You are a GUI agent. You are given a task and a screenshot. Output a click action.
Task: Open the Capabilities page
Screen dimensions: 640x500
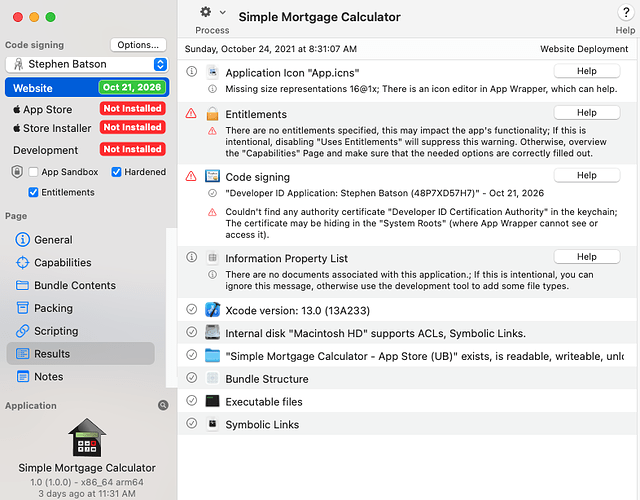pyautogui.click(x=81, y=262)
